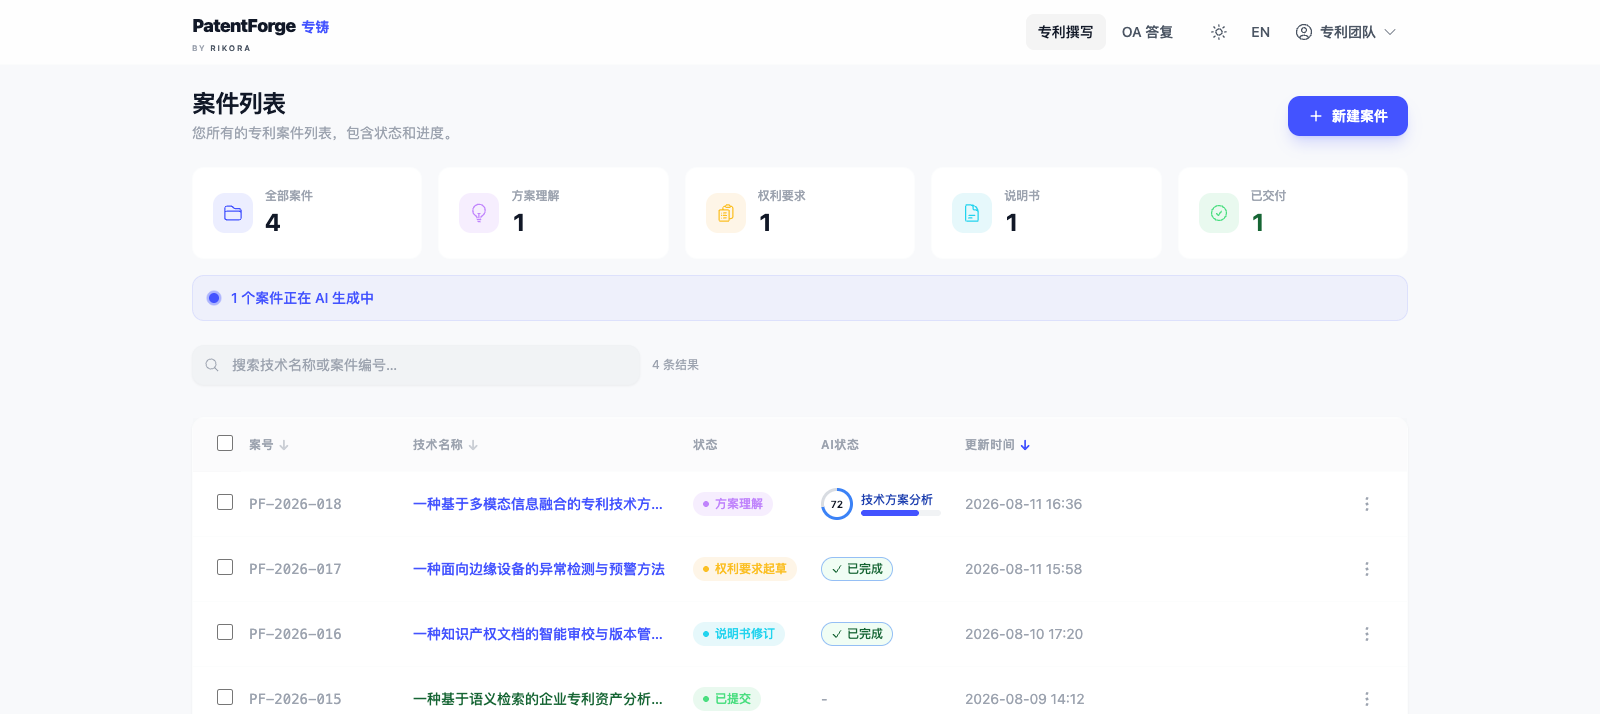Filter by the 已交付 card
Viewport: 1600px width, 714px height.
coord(1293,213)
